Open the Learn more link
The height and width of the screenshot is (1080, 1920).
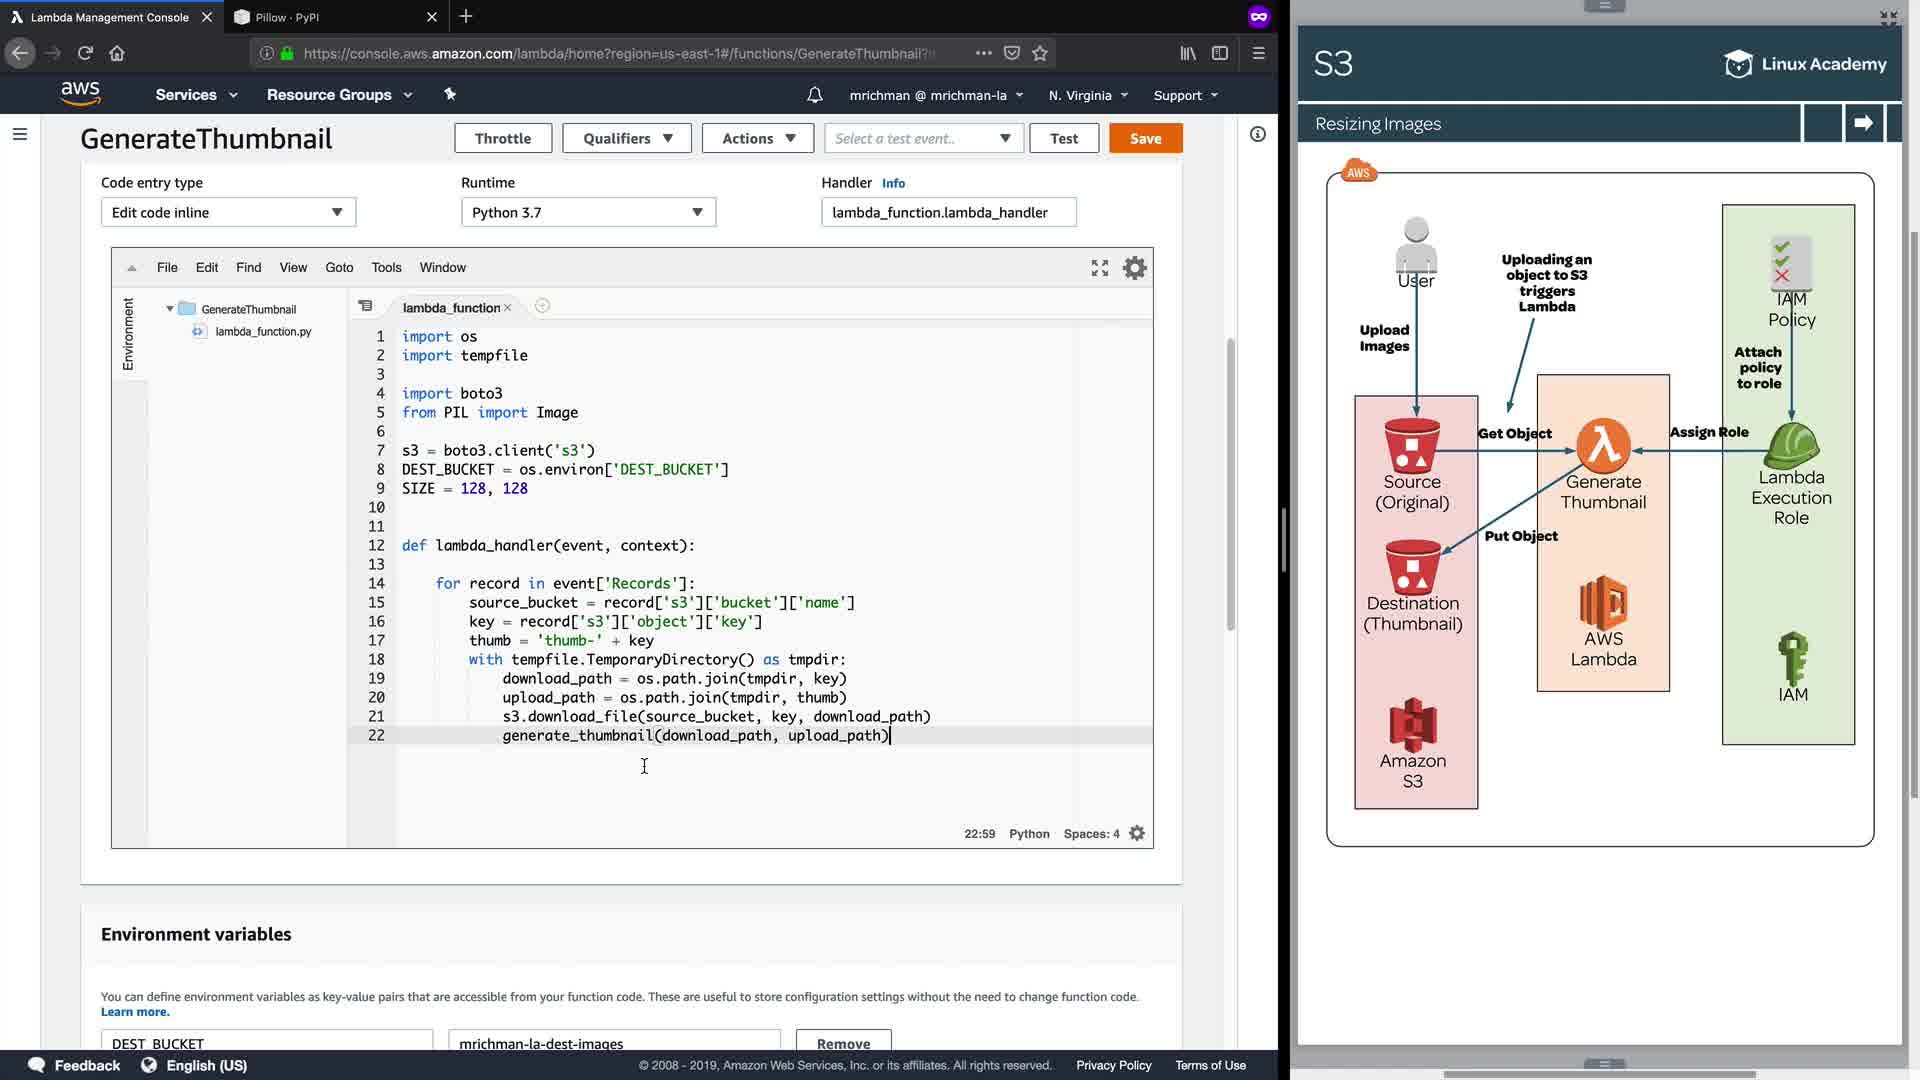135,1012
